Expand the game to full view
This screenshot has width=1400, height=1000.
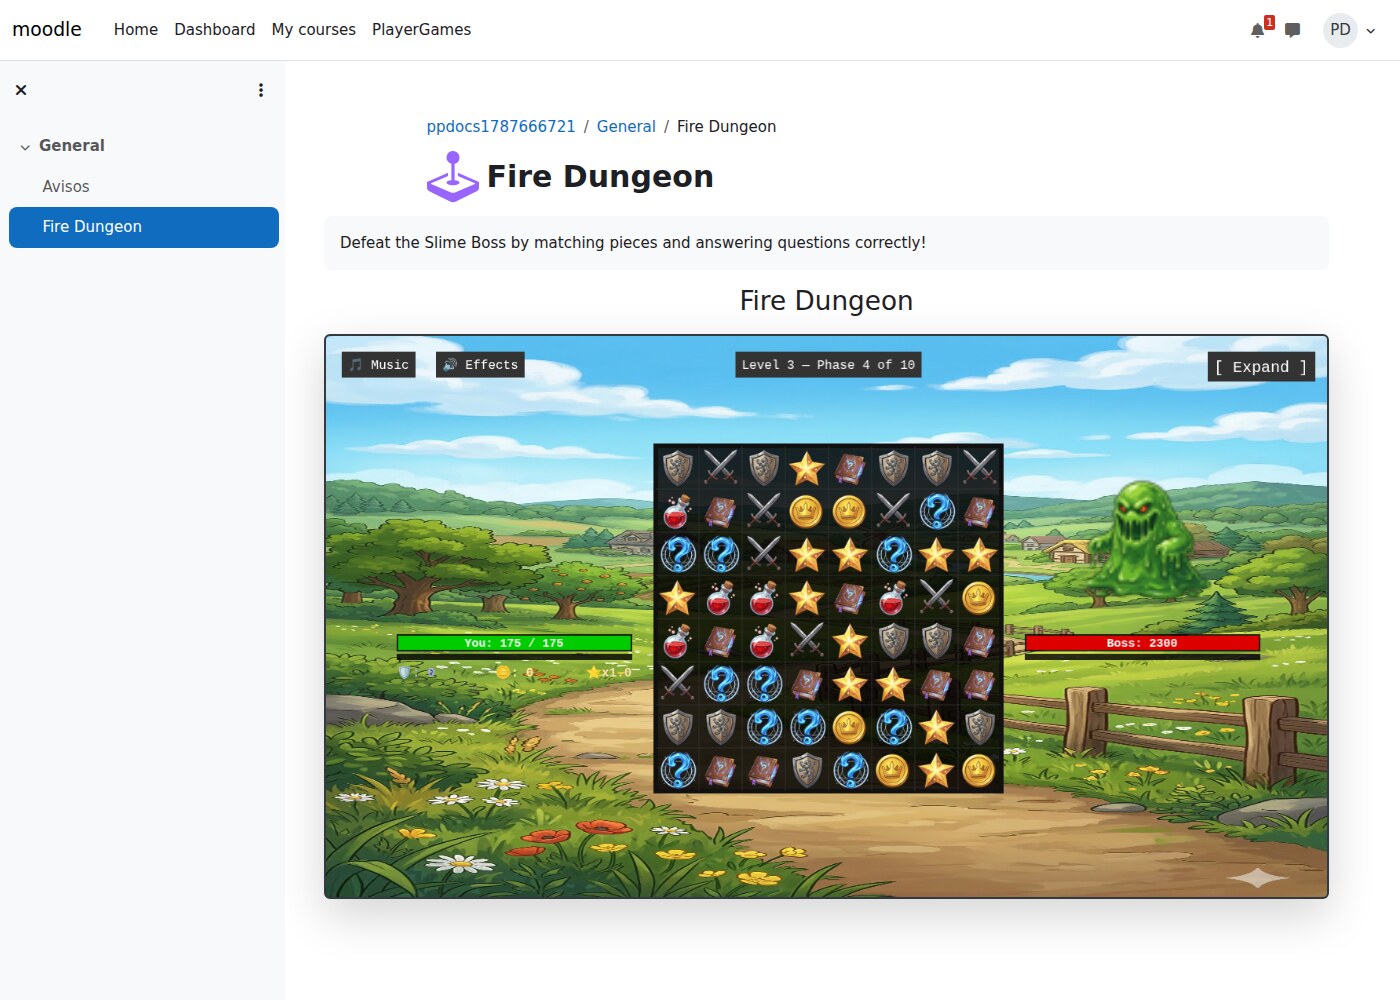point(1261,367)
